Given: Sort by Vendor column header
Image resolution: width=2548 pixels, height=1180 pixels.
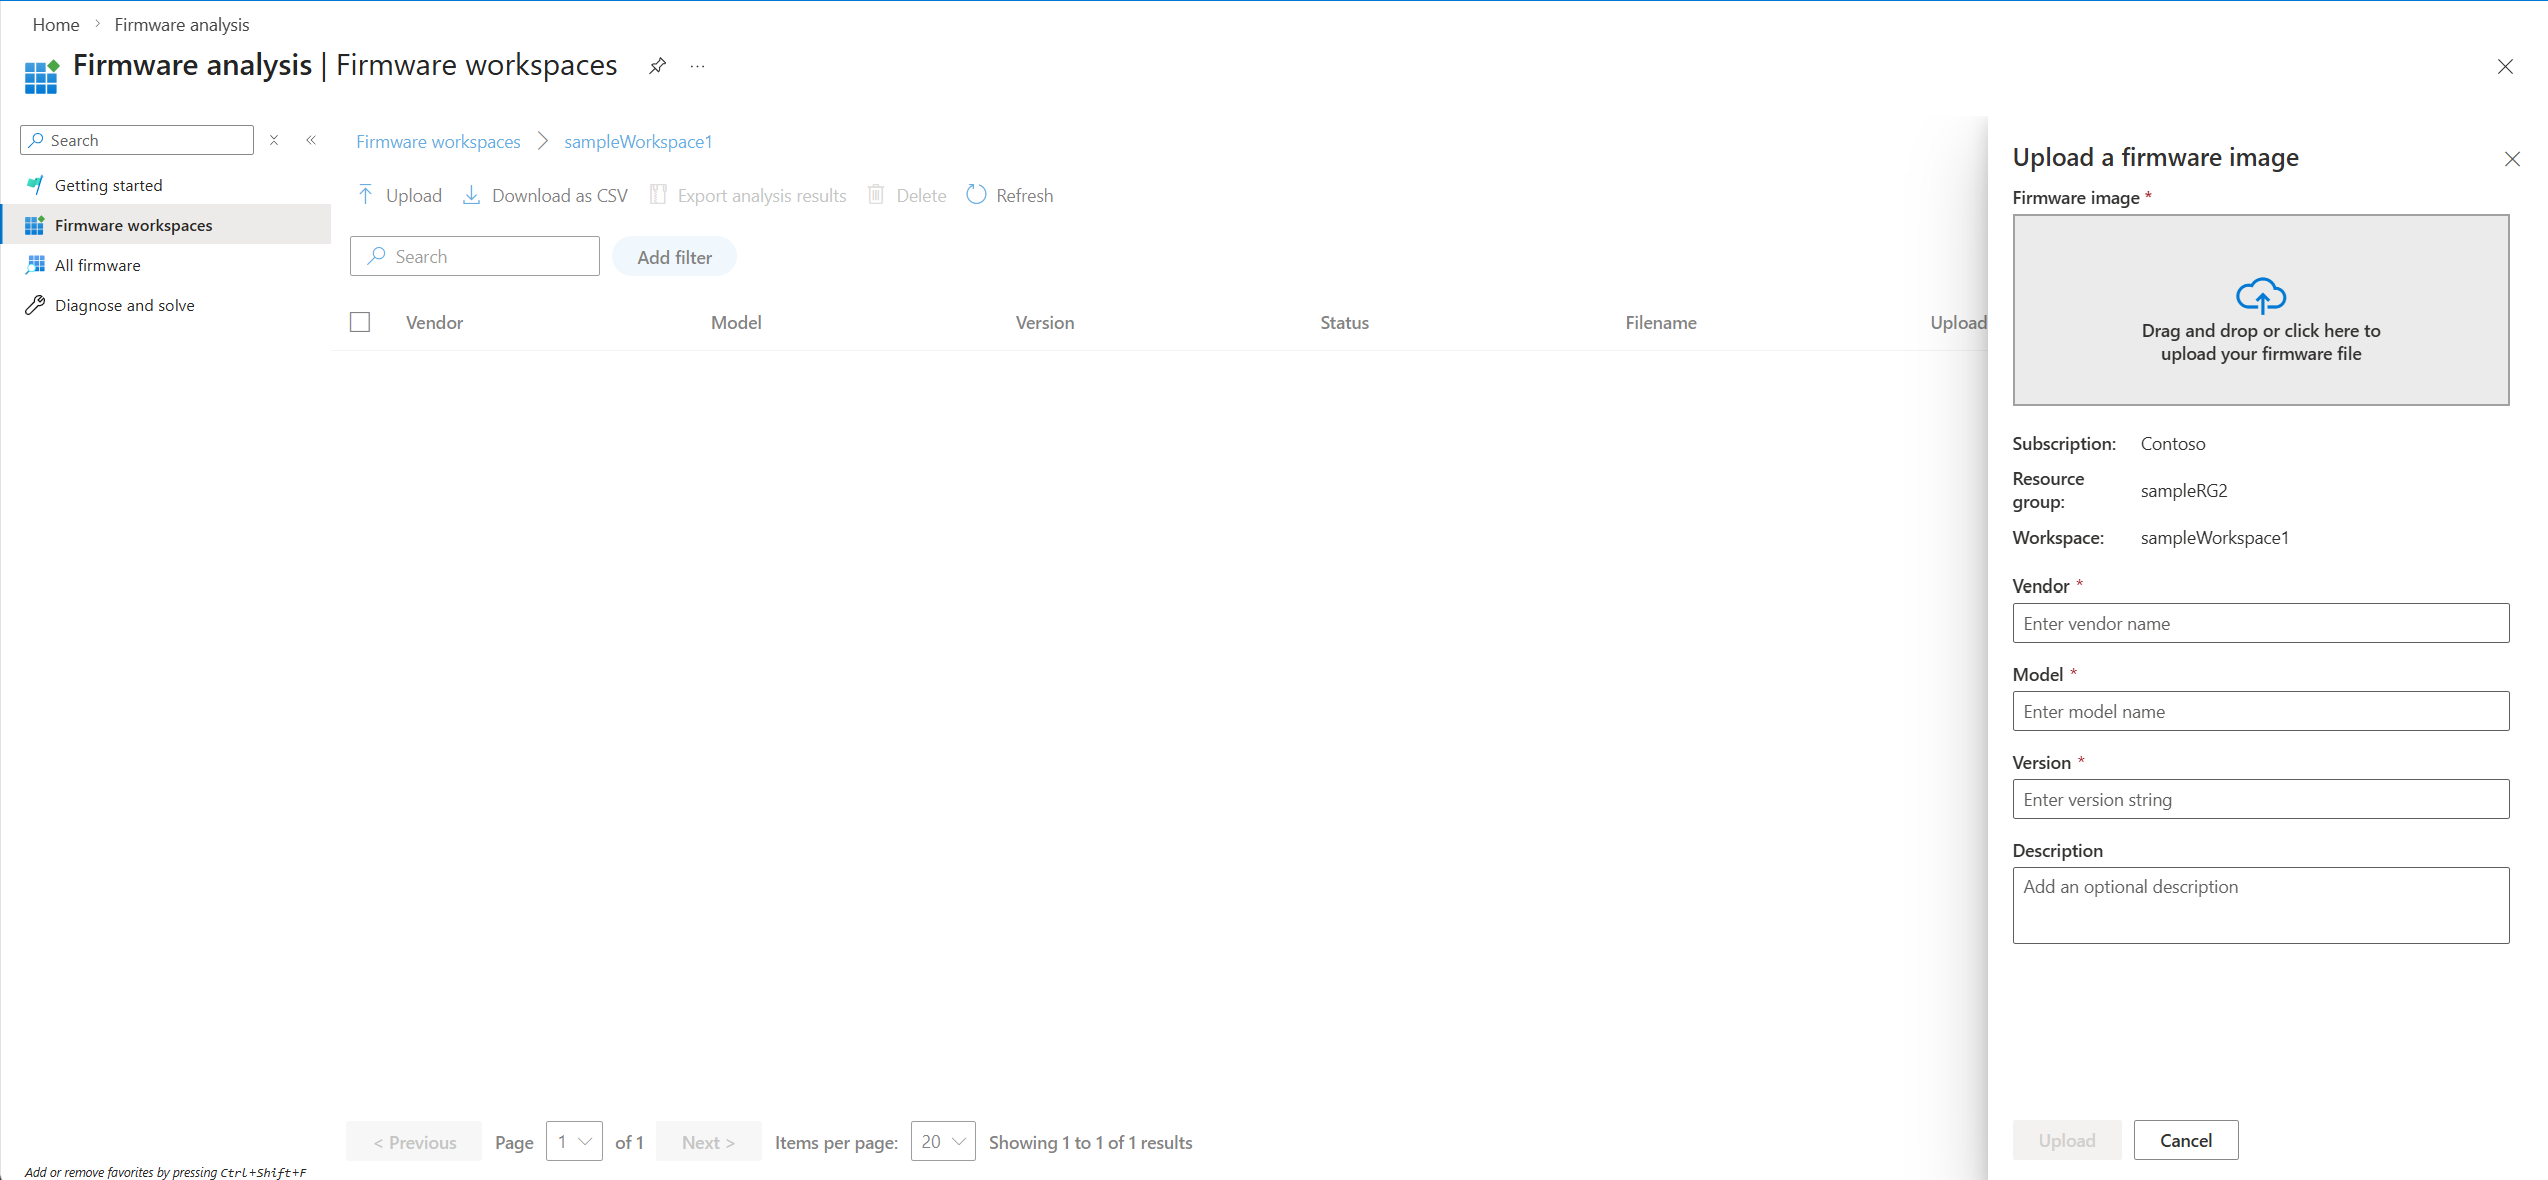Looking at the screenshot, I should click(434, 322).
